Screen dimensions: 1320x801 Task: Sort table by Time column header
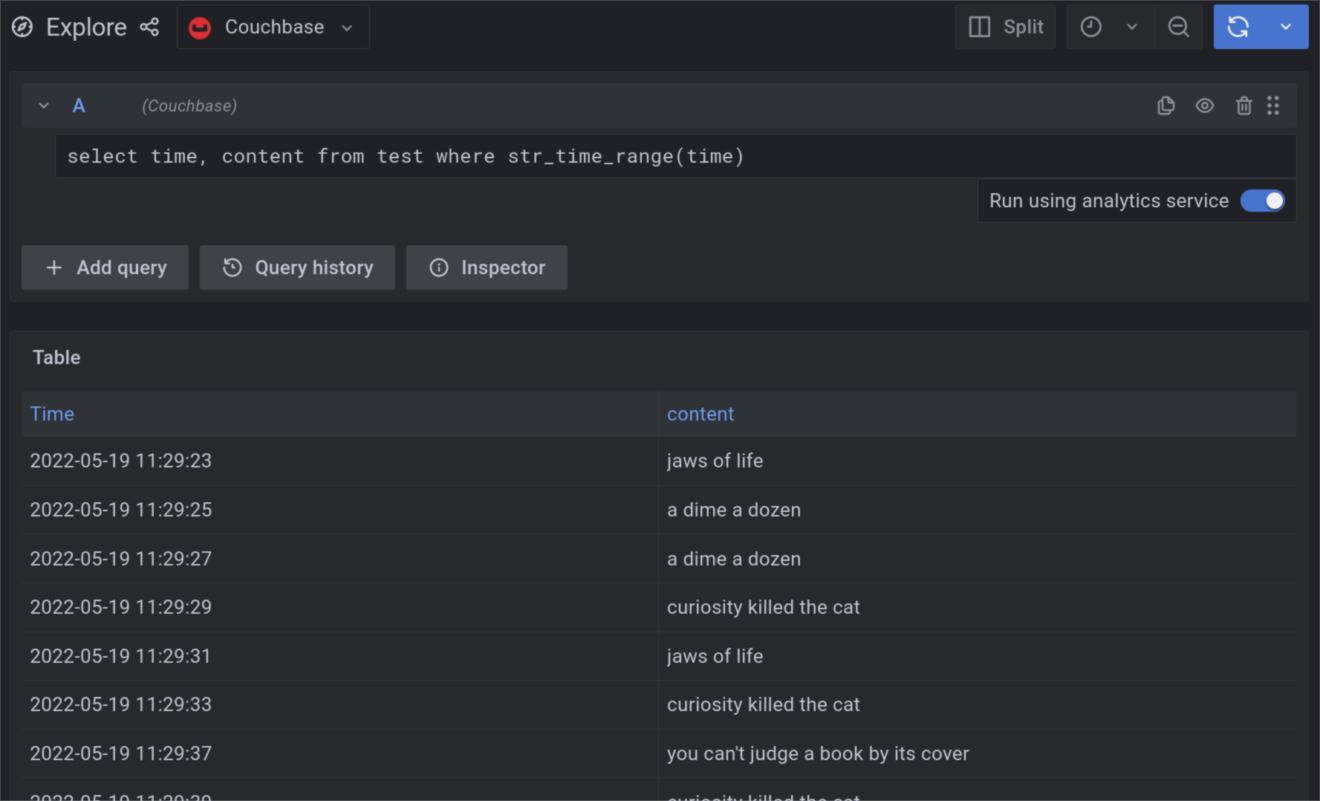[x=52, y=414]
